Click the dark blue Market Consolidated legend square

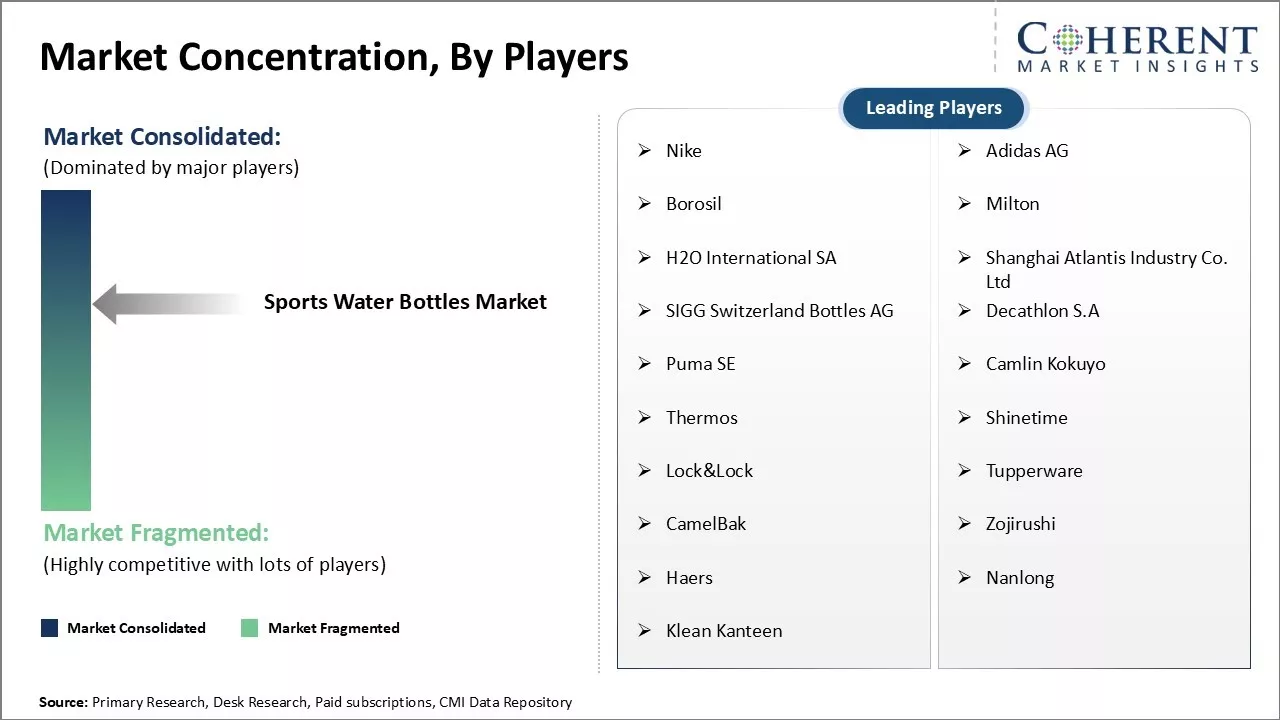[x=50, y=628]
